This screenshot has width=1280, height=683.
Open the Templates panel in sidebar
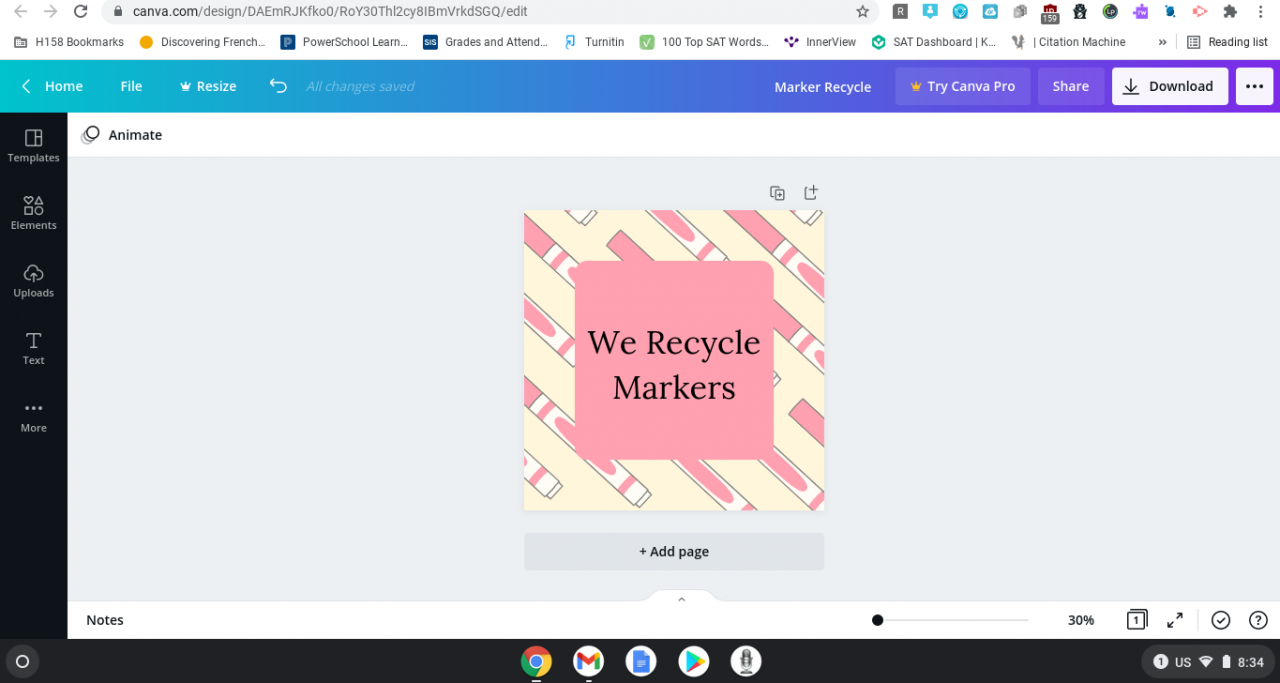[x=33, y=145]
